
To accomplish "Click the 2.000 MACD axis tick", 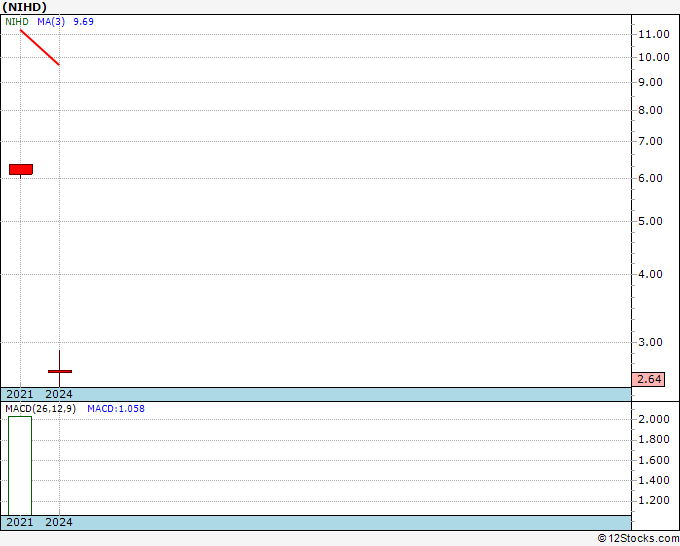I will click(x=654, y=419).
